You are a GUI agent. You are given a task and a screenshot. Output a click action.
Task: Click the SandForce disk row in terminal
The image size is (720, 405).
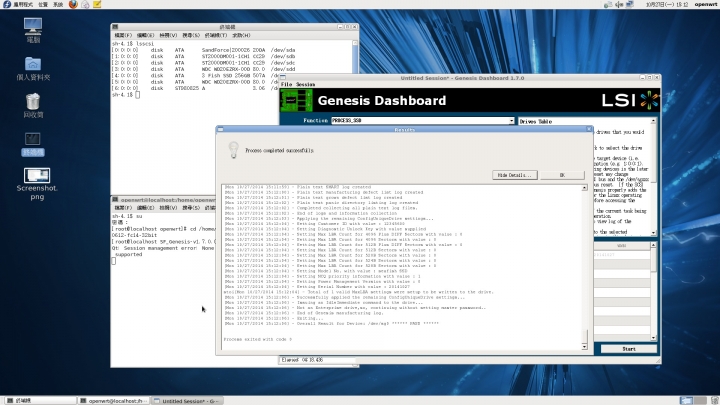(204, 50)
